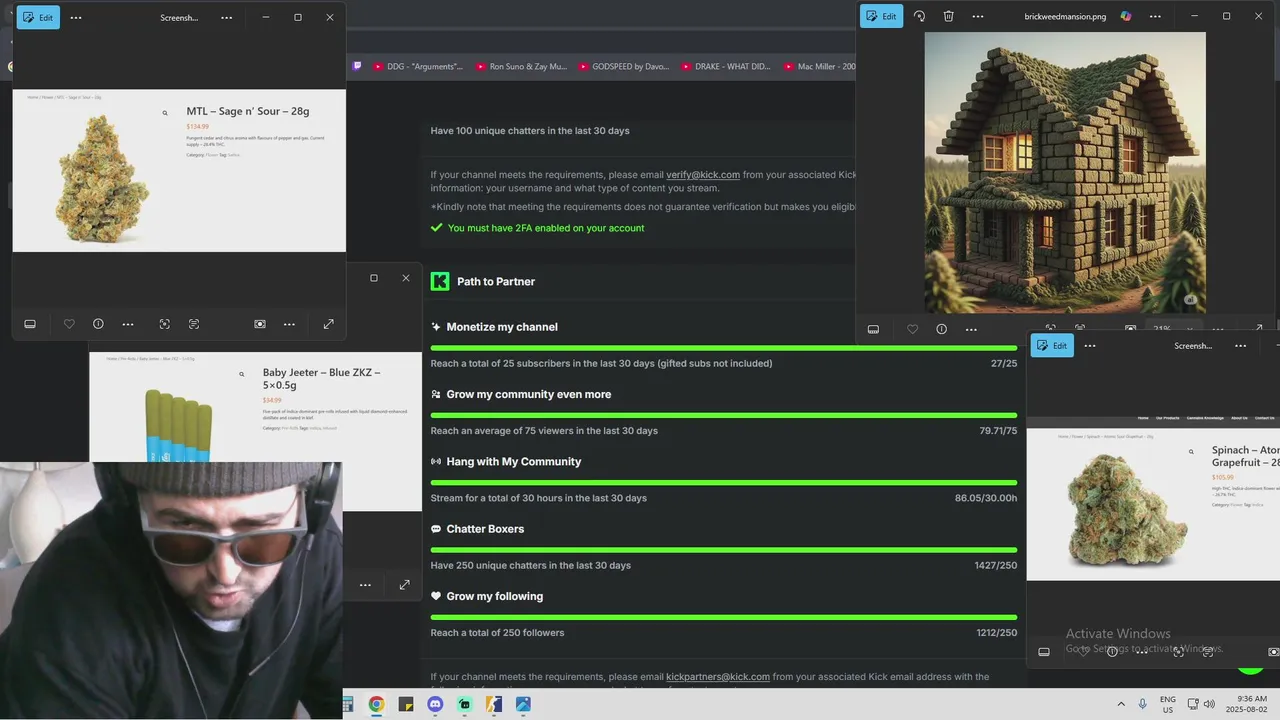Open the Photos app from the taskbar

(523, 704)
